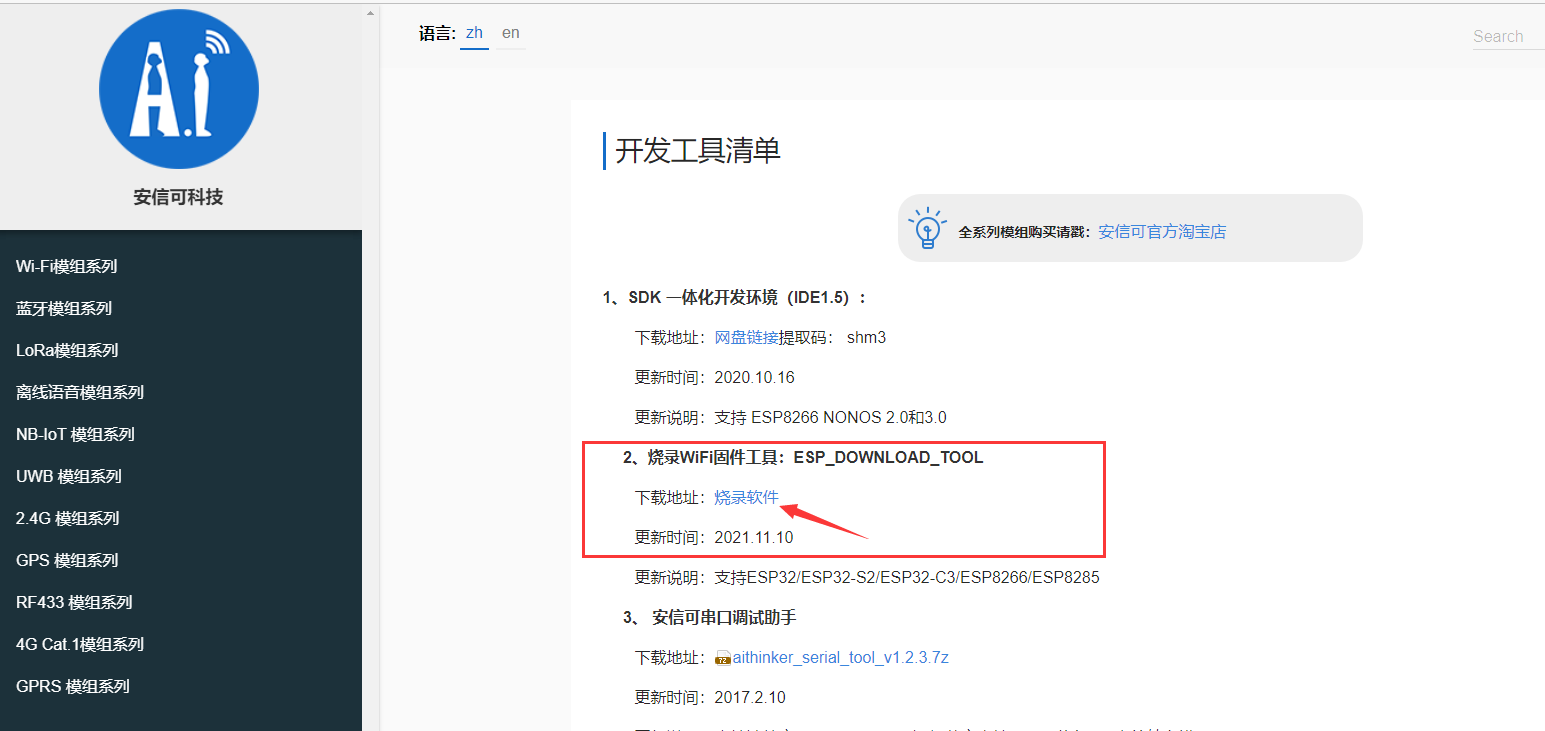1545x731 pixels.
Task: Click the 烧录软件 download link
Action: [746, 498]
